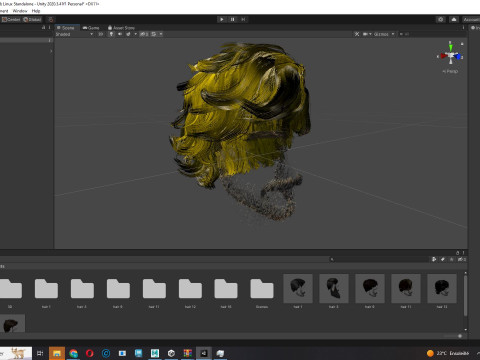Select the hair 1 prefab thumbnail
Screen dimensions: 480x360
click(x=298, y=289)
